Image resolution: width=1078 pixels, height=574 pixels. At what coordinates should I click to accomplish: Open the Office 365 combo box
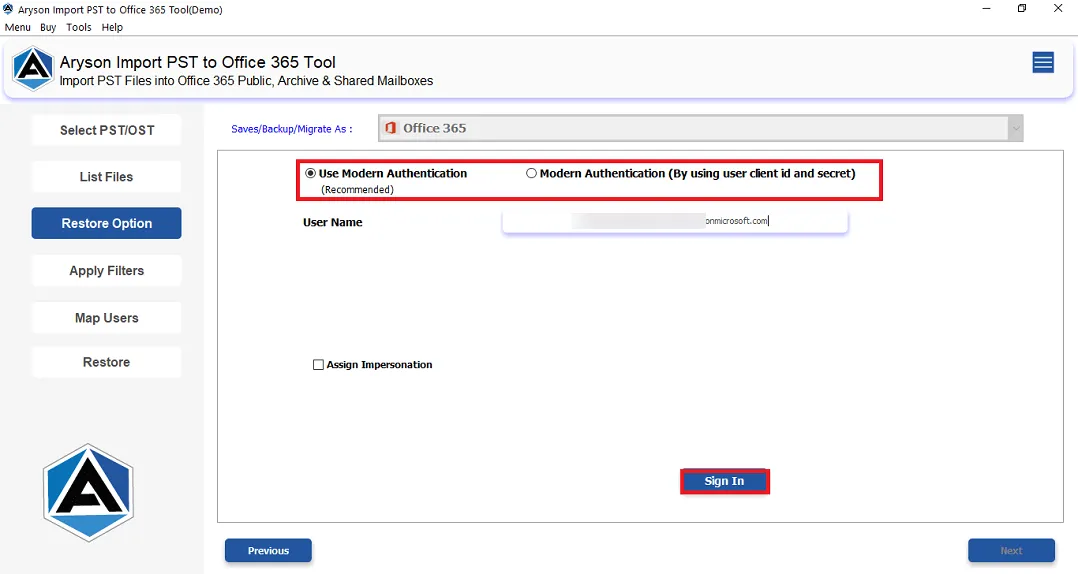(700, 129)
